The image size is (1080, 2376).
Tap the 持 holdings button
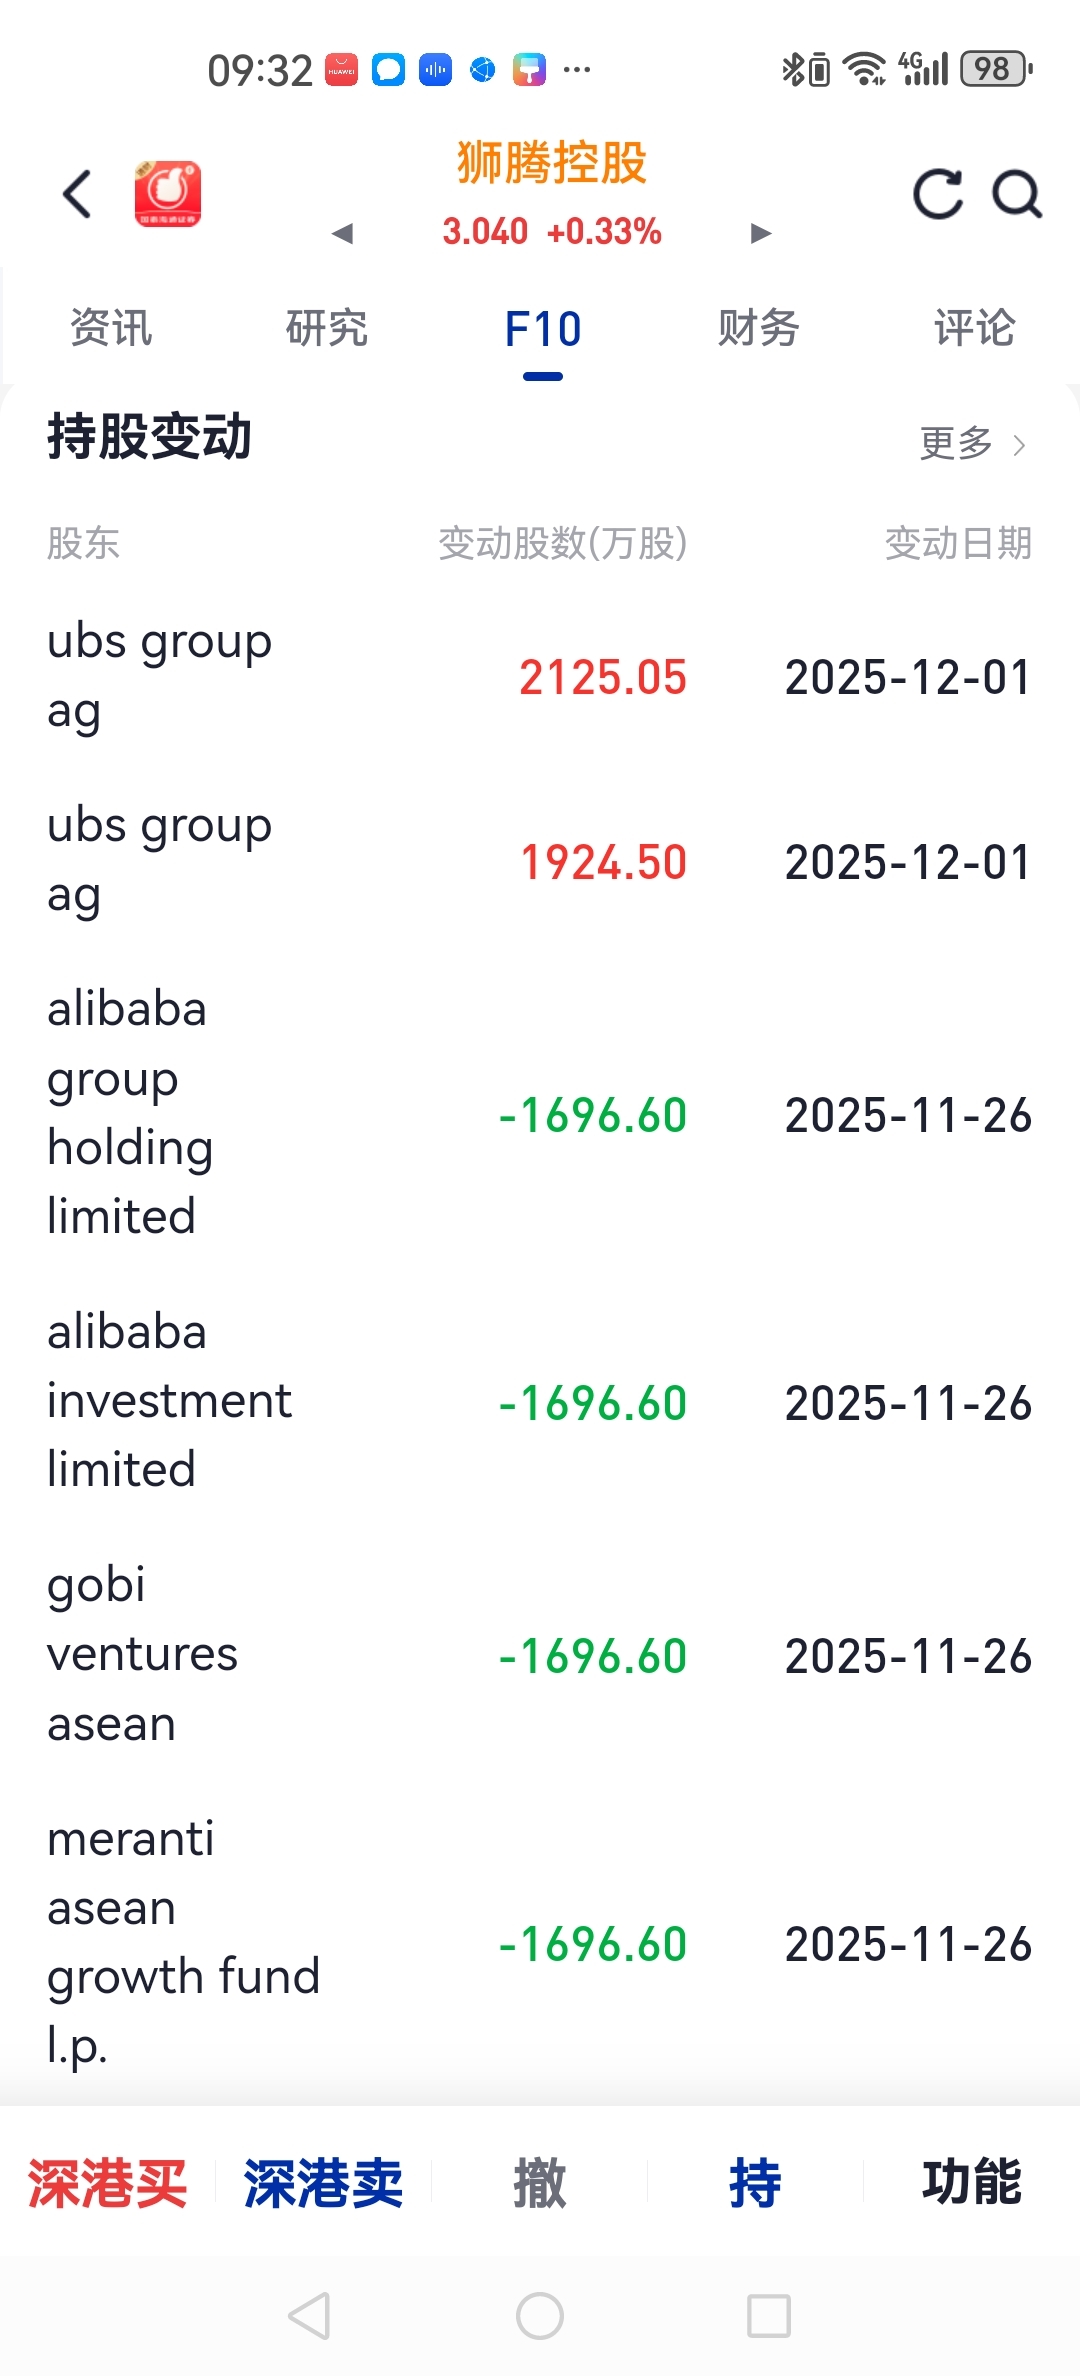coord(756,2182)
